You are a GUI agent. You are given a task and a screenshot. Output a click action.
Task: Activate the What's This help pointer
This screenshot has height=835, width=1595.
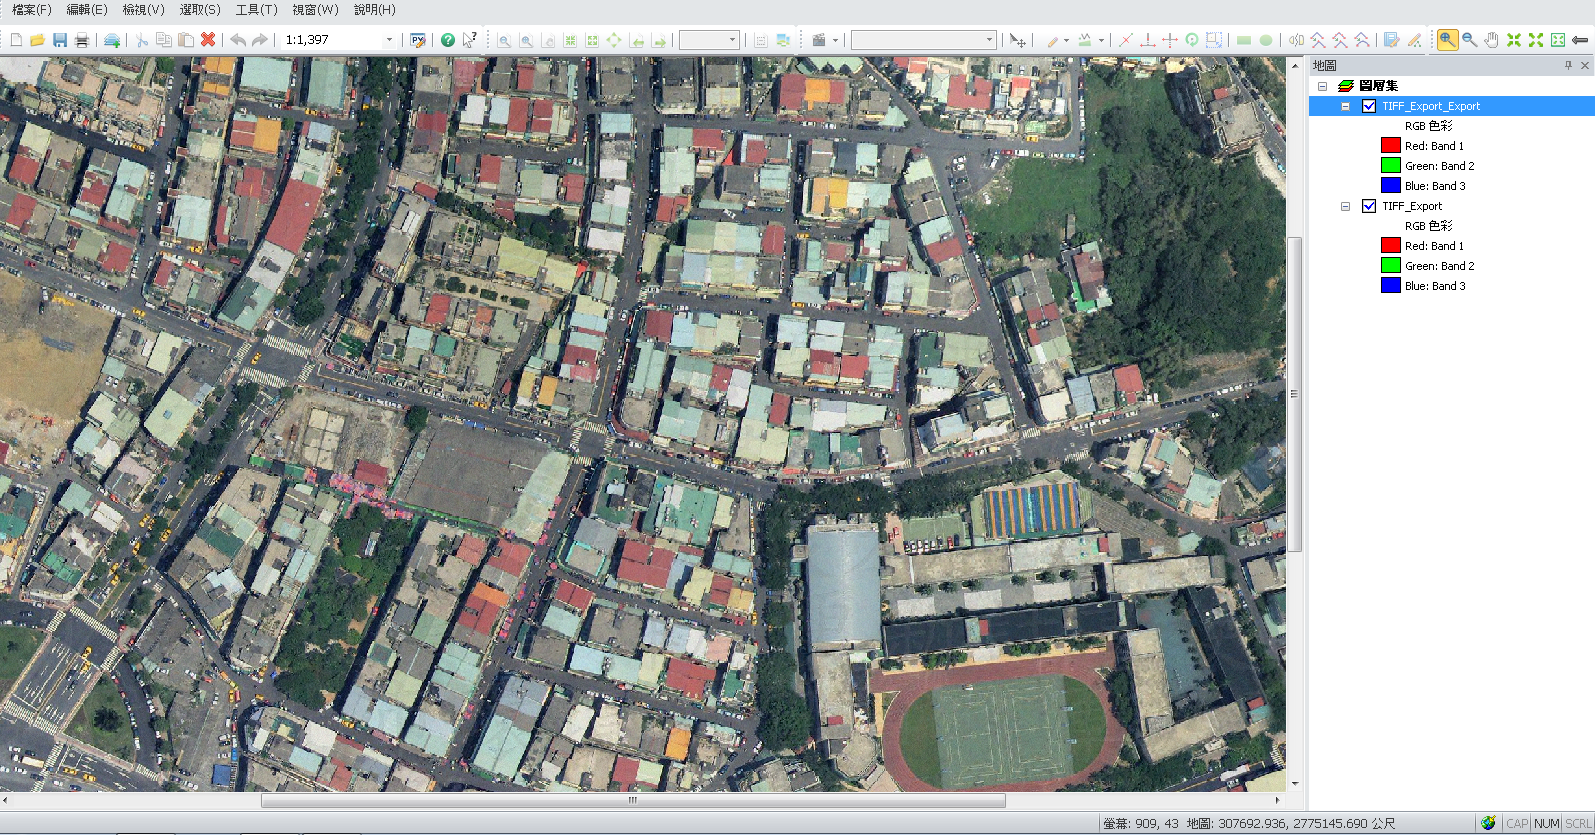tap(470, 40)
